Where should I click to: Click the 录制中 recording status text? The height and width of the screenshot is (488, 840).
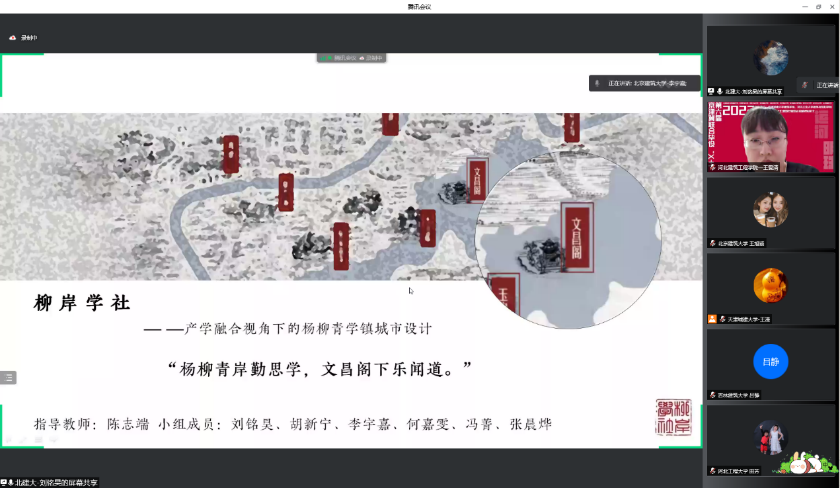(28, 38)
